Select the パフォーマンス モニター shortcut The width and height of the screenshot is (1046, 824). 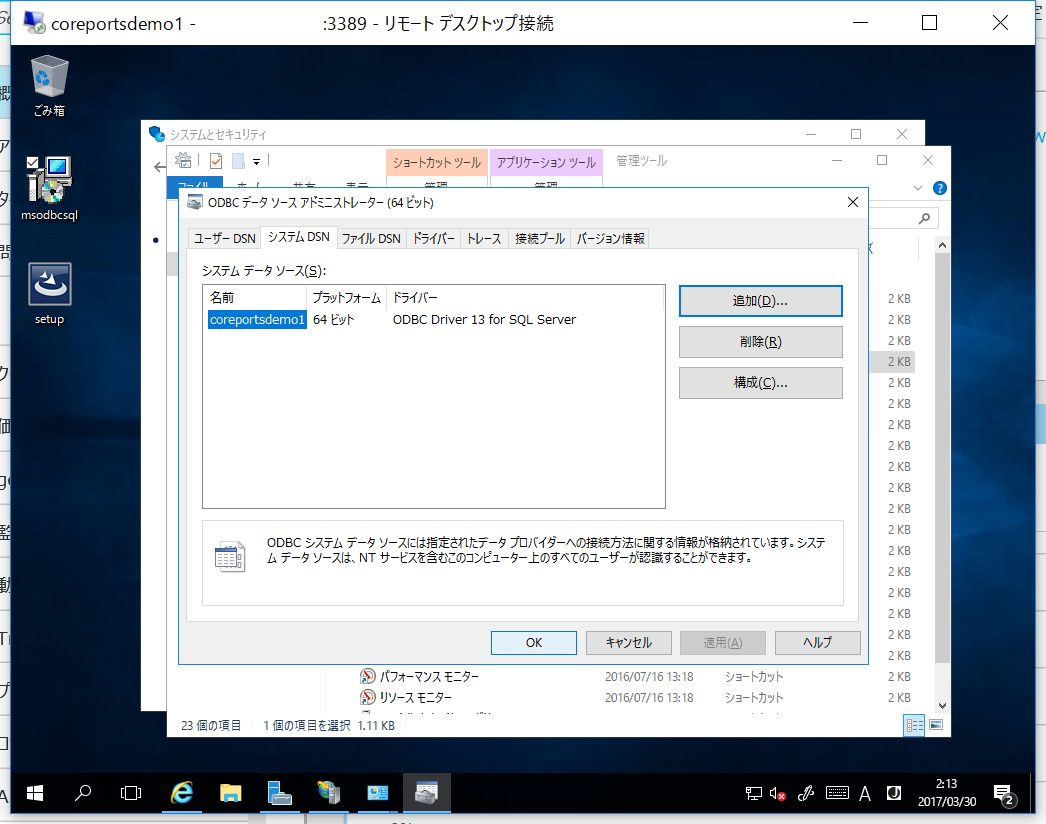[x=429, y=677]
